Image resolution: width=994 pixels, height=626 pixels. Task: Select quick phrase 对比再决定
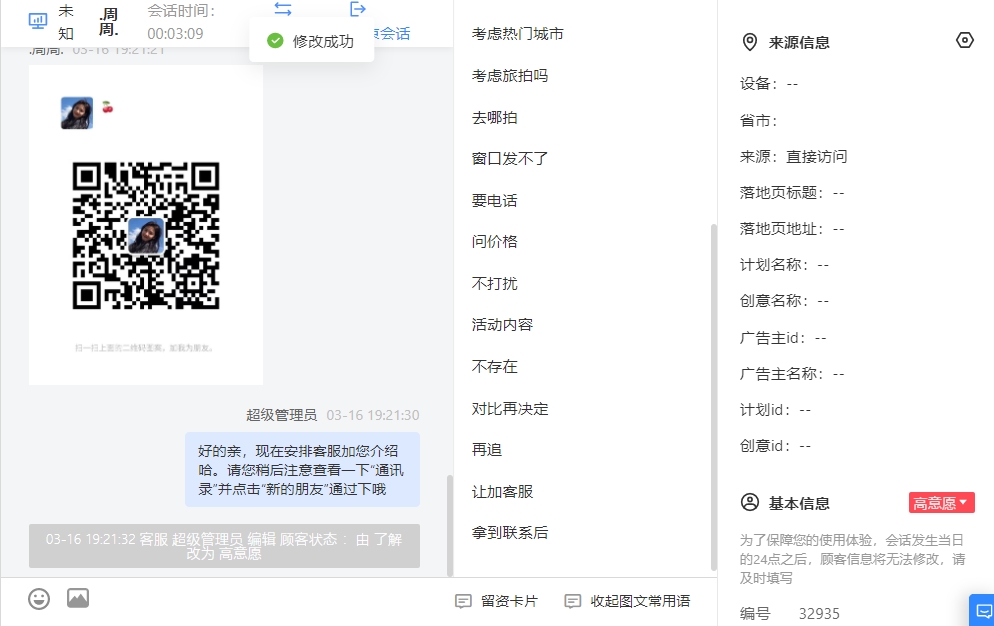coord(510,408)
